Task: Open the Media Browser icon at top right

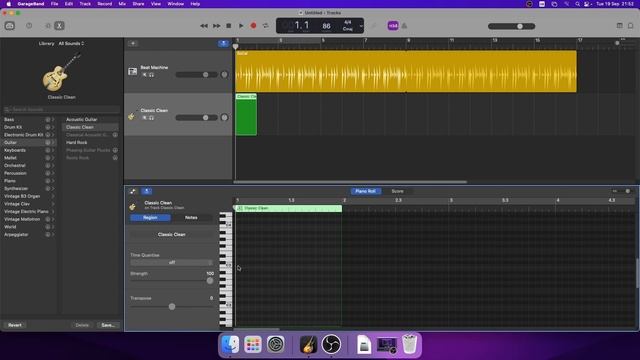Action: 631,26
